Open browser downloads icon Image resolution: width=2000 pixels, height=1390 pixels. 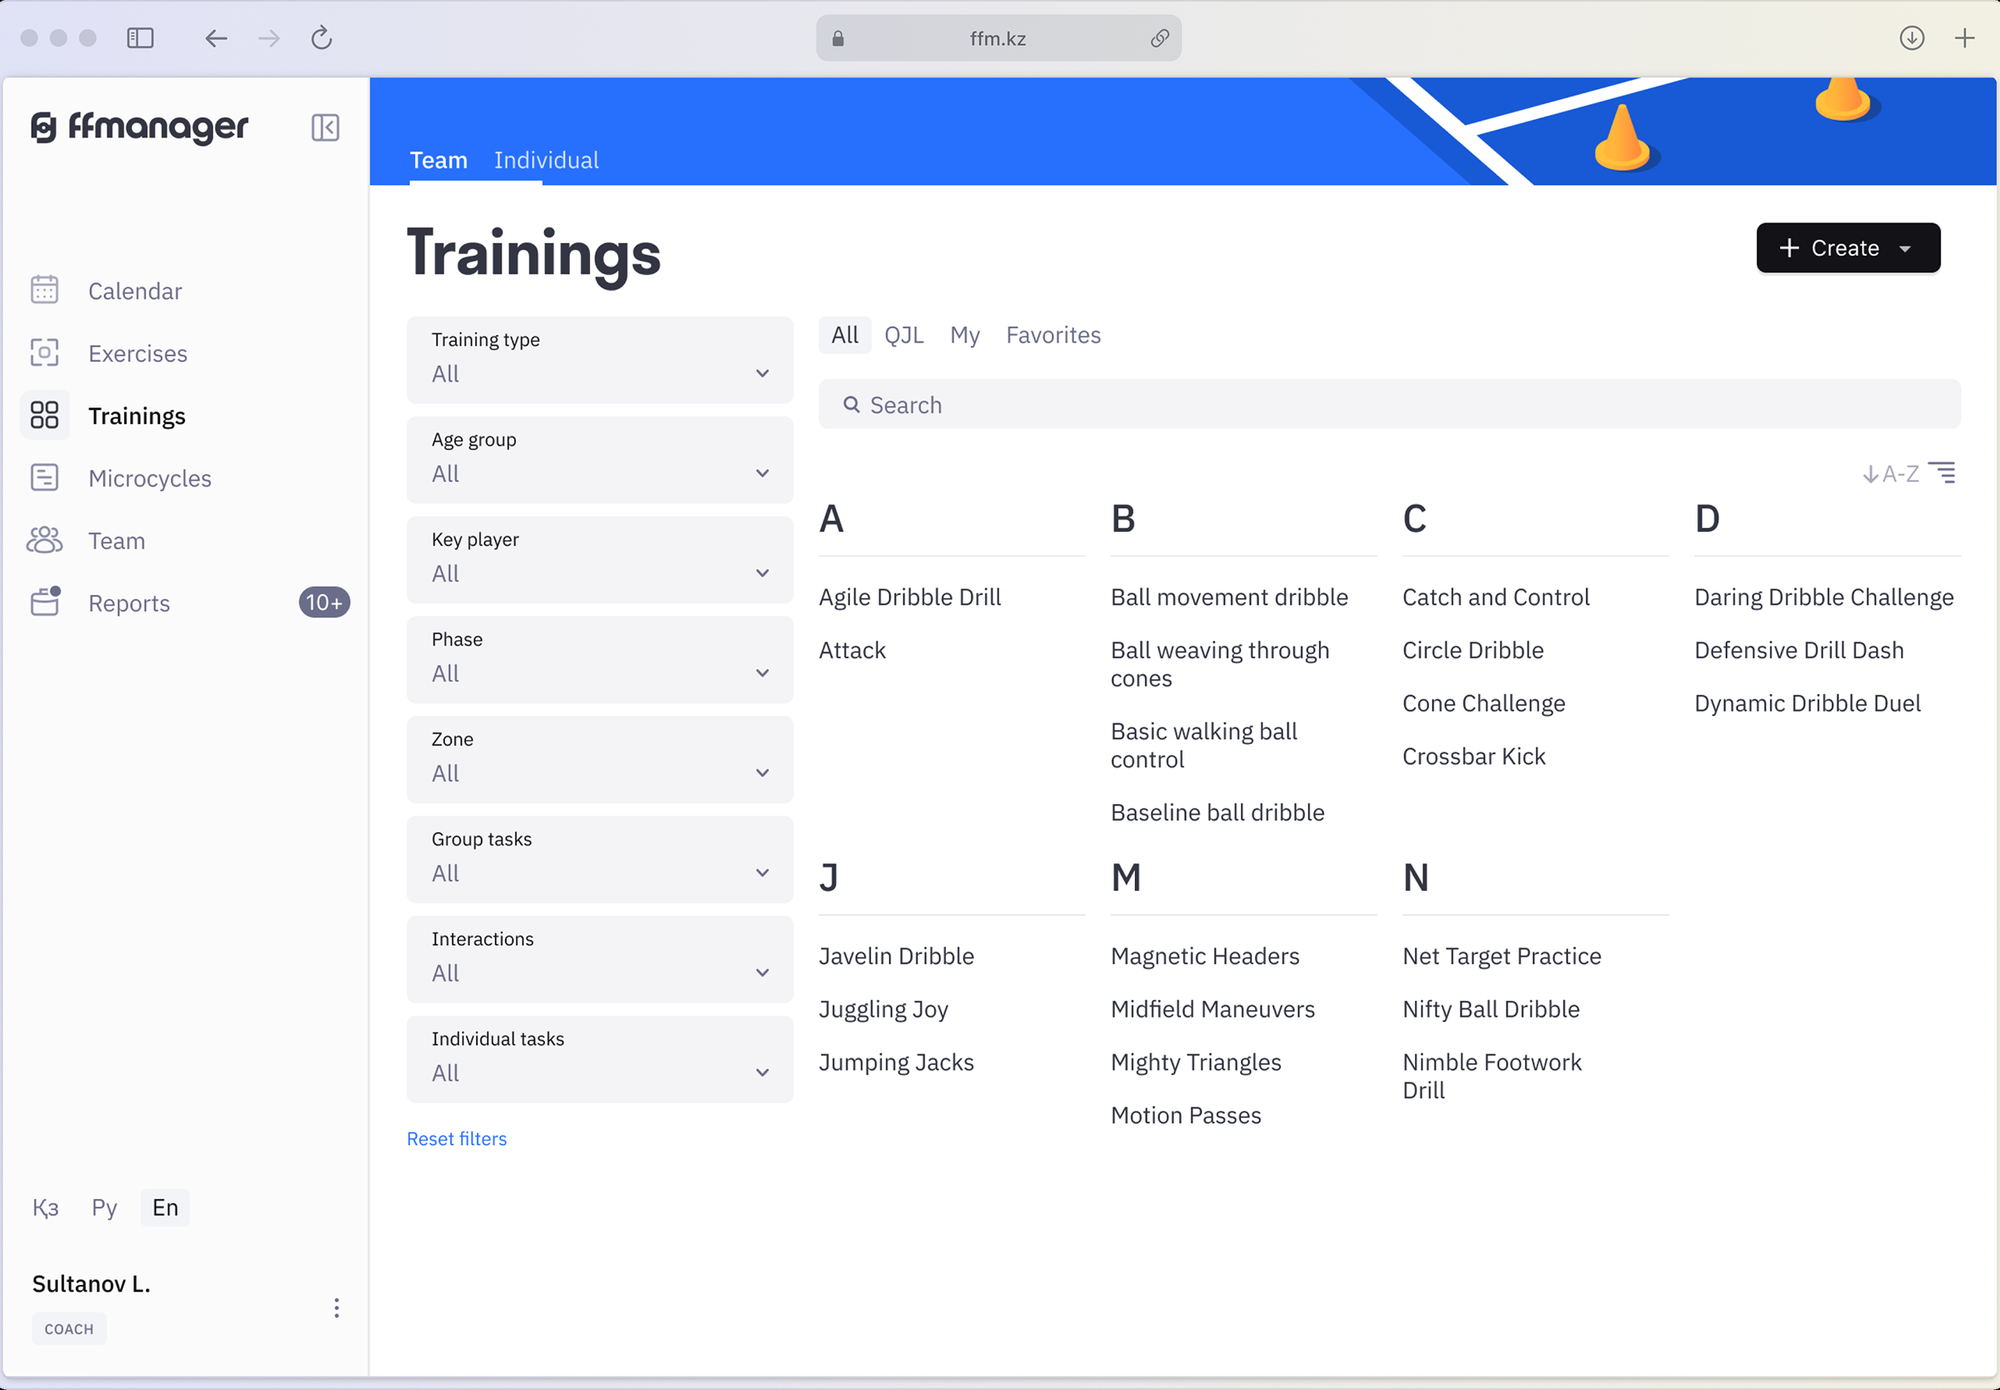[1912, 38]
